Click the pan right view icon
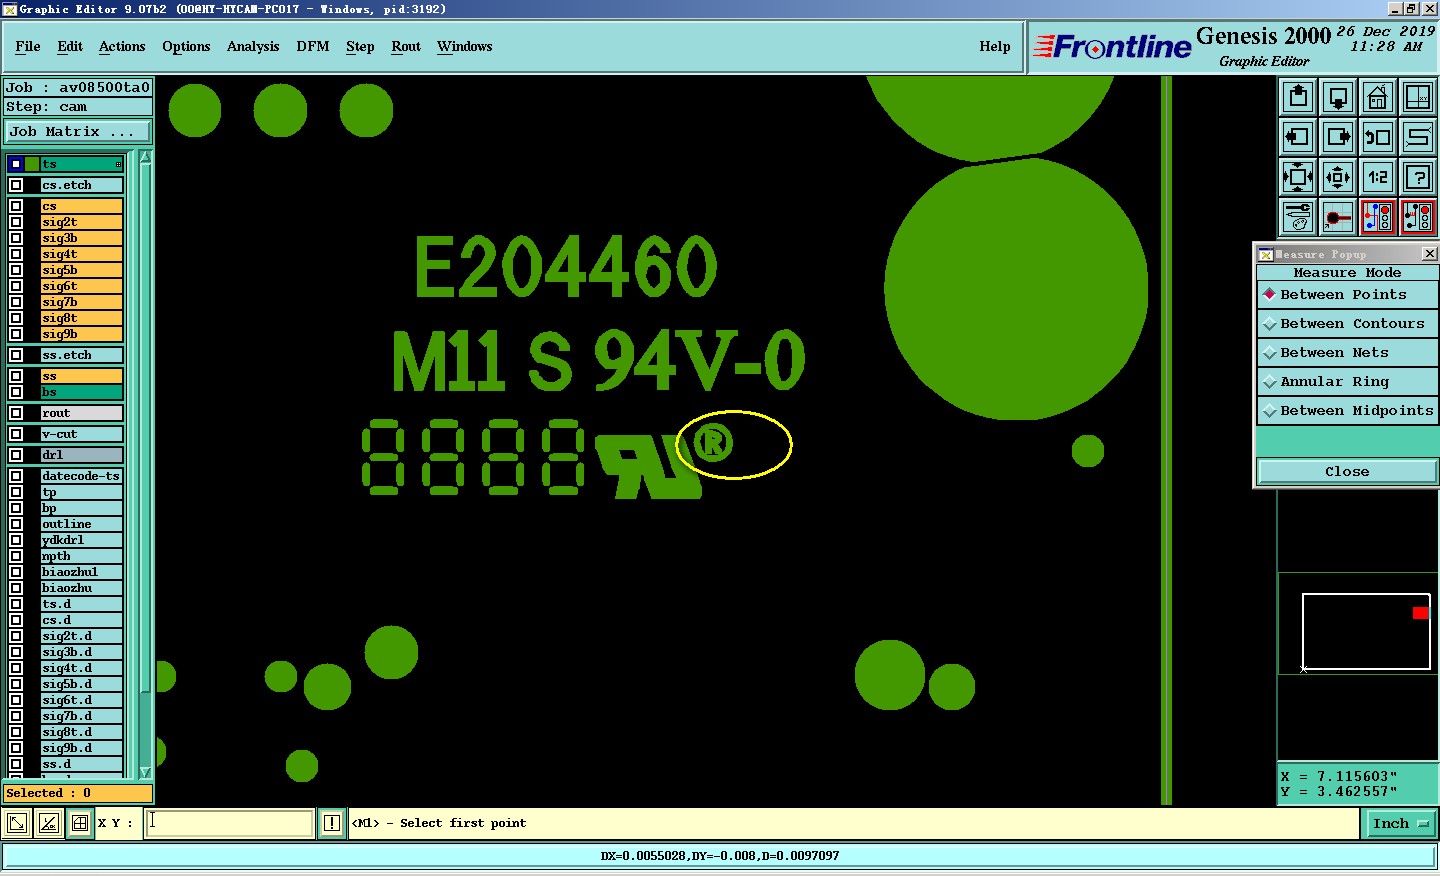Viewport: 1440px width, 876px height. tap(1338, 137)
